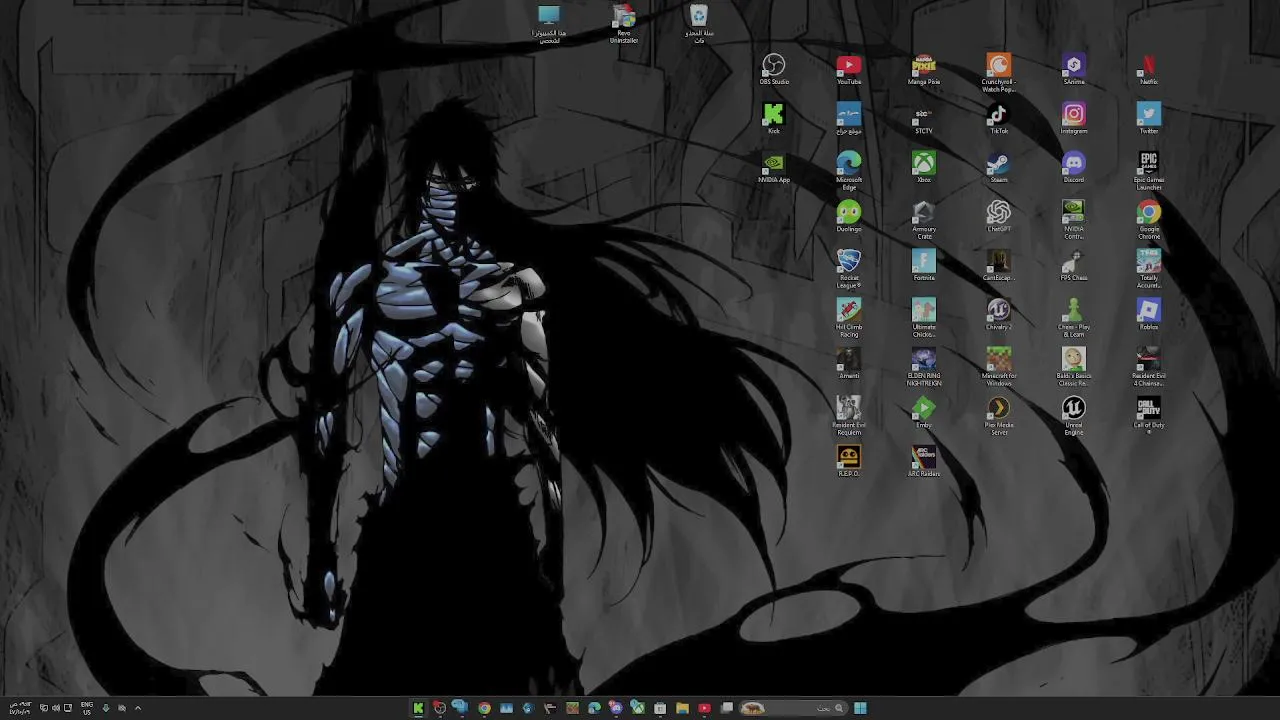Select the Duolingo desktop icon
Image resolution: width=1280 pixels, height=720 pixels.
pyautogui.click(x=849, y=216)
